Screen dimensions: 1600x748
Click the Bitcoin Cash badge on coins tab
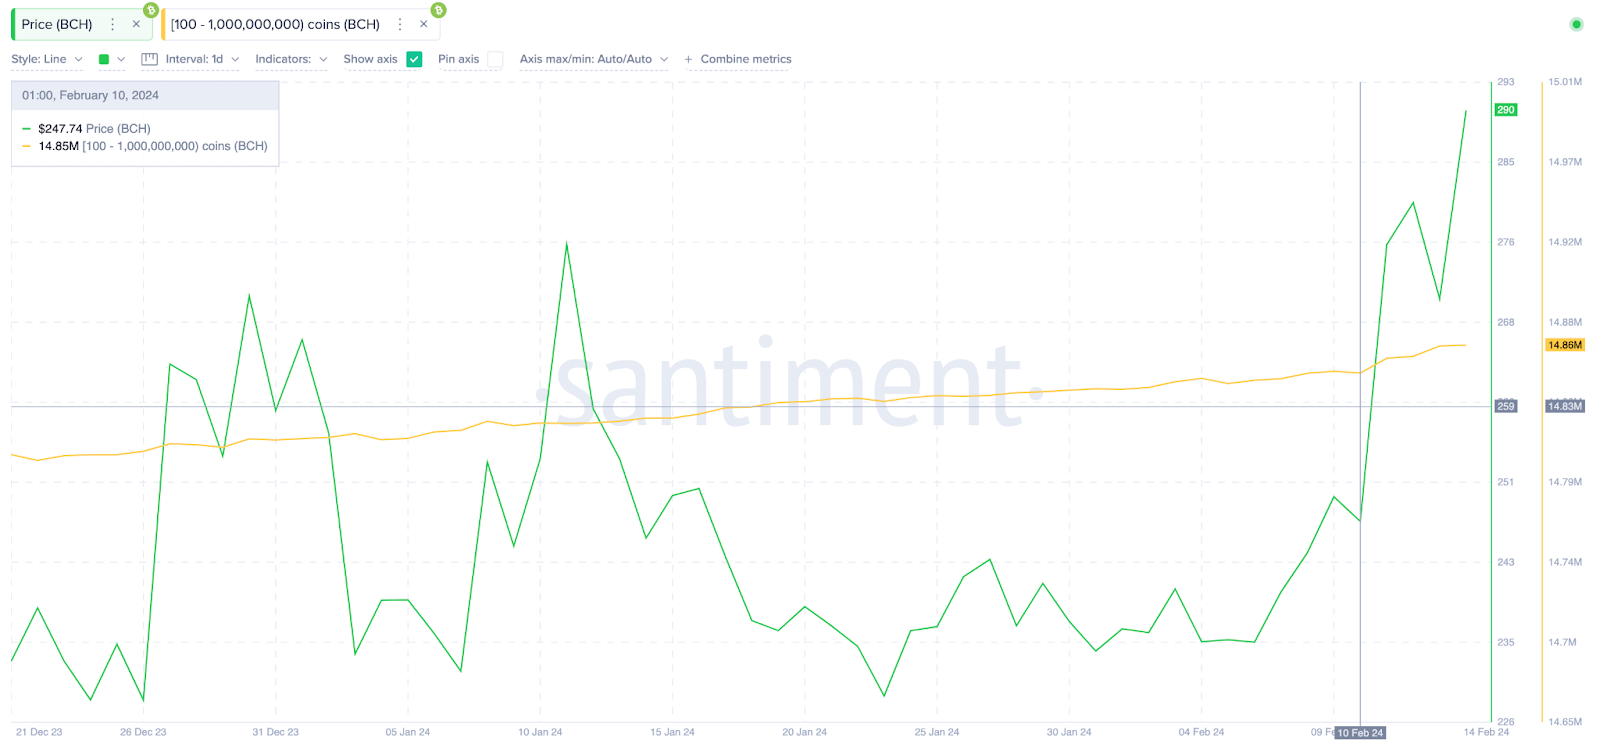(438, 10)
